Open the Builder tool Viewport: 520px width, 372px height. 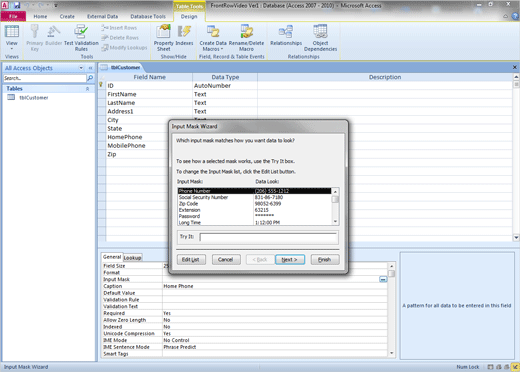(53, 35)
